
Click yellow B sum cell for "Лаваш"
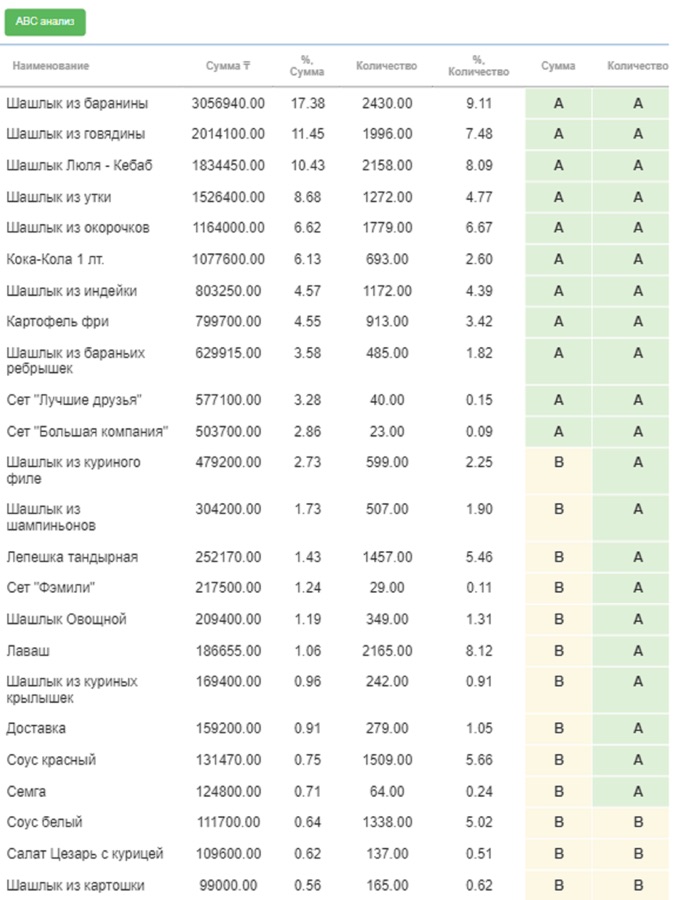[x=558, y=651]
